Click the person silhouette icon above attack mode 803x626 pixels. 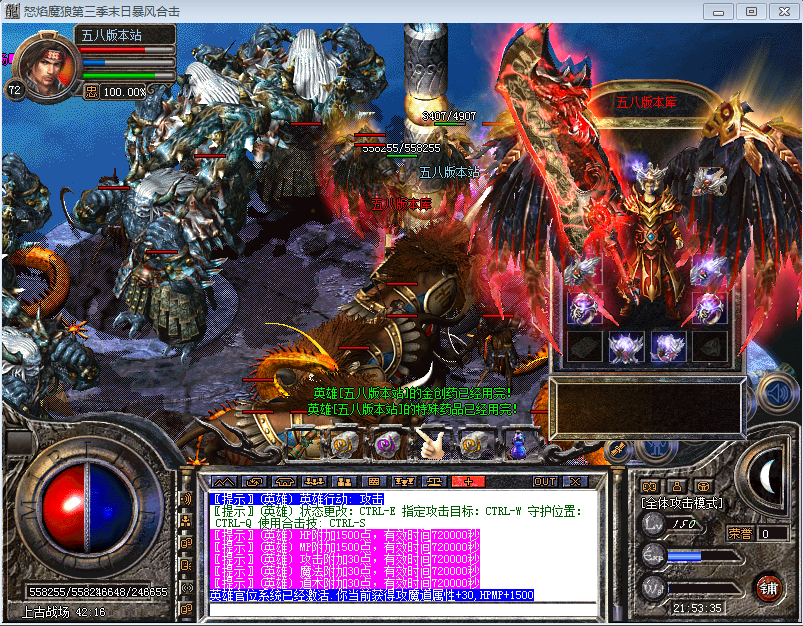[677, 486]
